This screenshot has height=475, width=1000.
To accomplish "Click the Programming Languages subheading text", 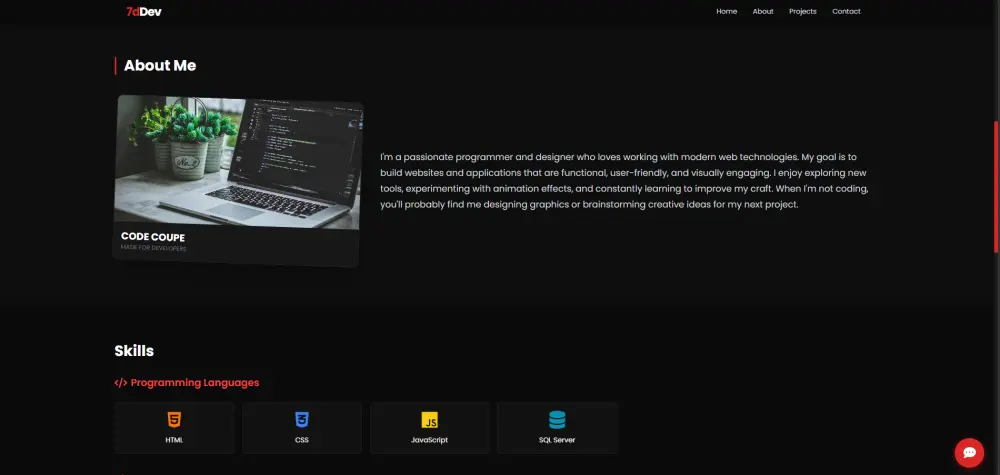I will coord(195,383).
